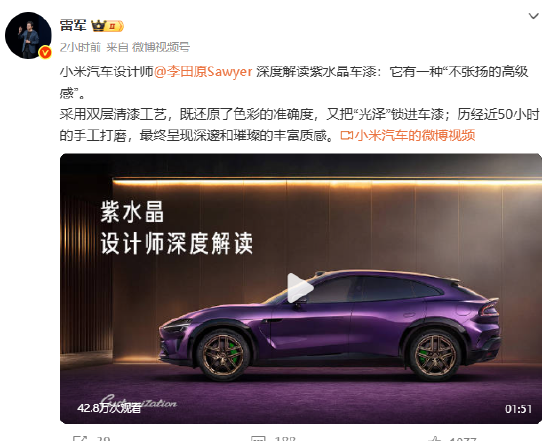Open the 雷军 username link
The image size is (550, 441).
tap(73, 26)
